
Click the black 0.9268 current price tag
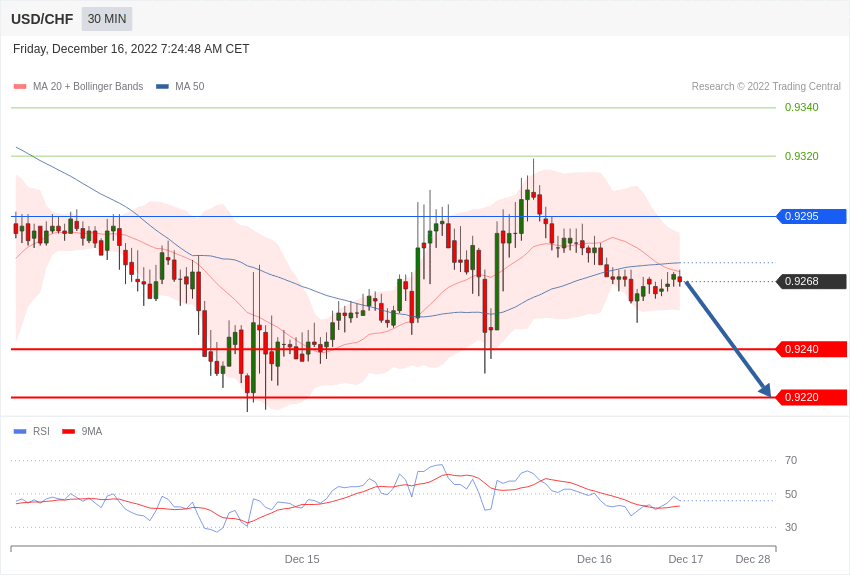[x=812, y=281]
